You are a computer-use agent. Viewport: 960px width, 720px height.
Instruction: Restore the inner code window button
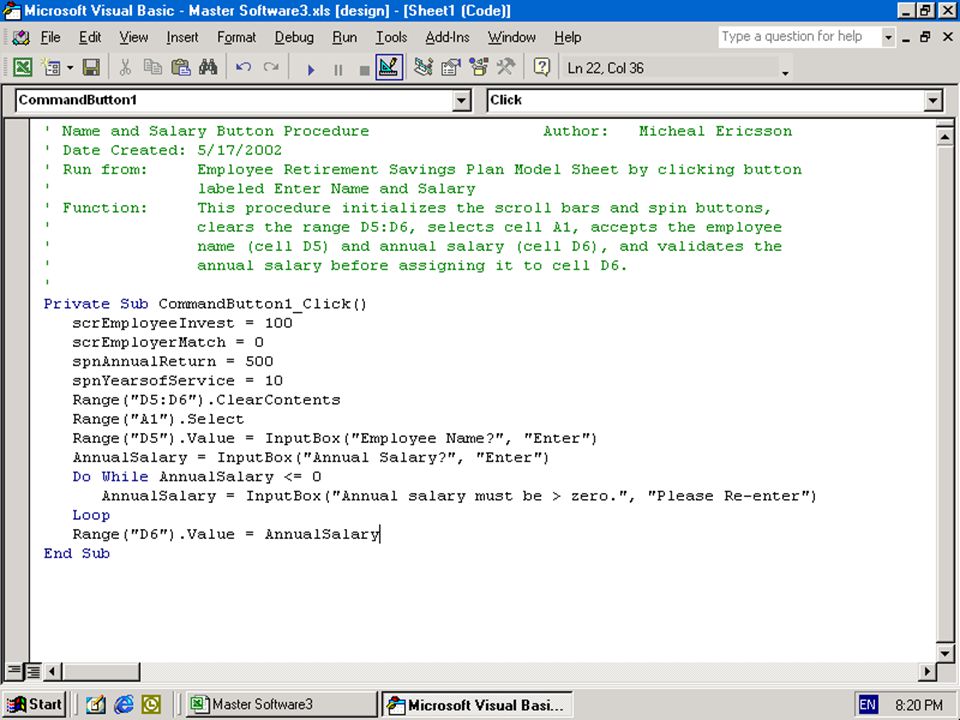(925, 37)
